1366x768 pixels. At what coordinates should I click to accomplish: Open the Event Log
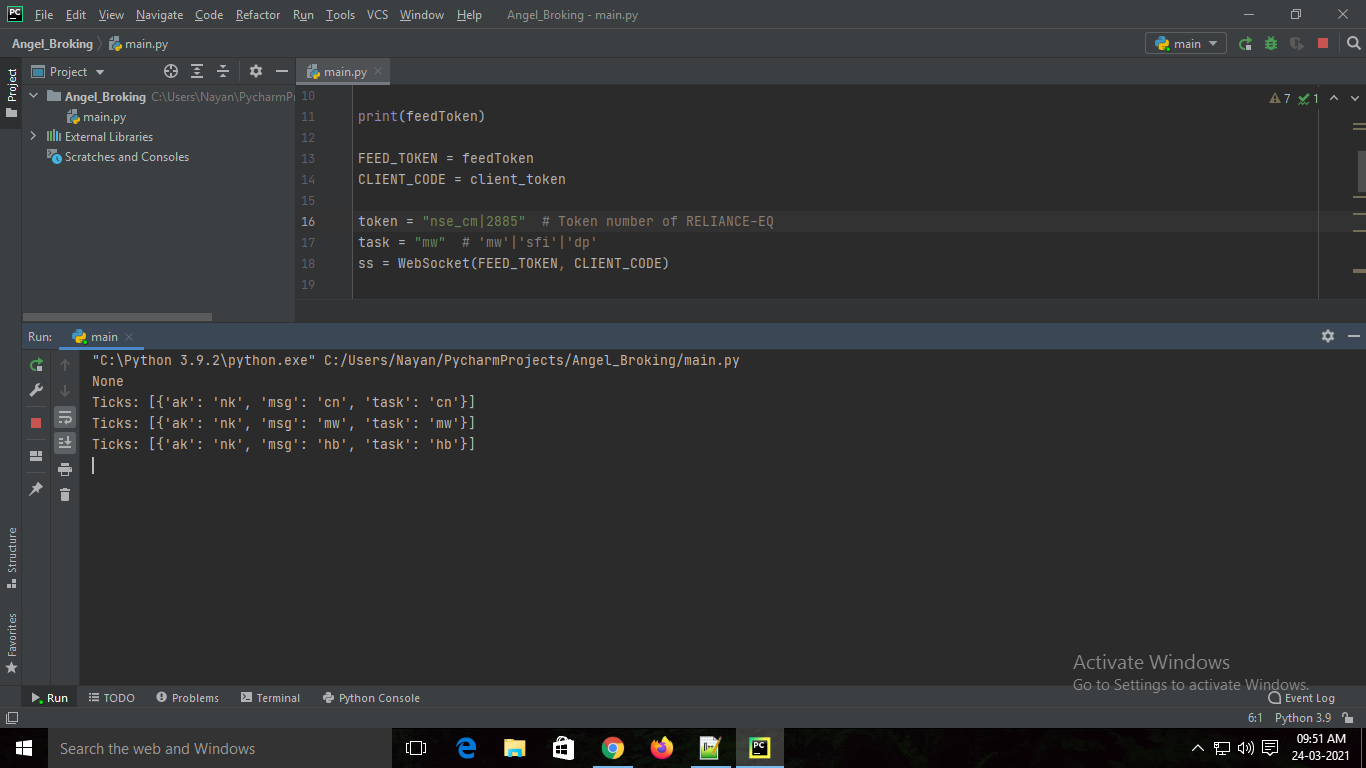tap(1301, 698)
